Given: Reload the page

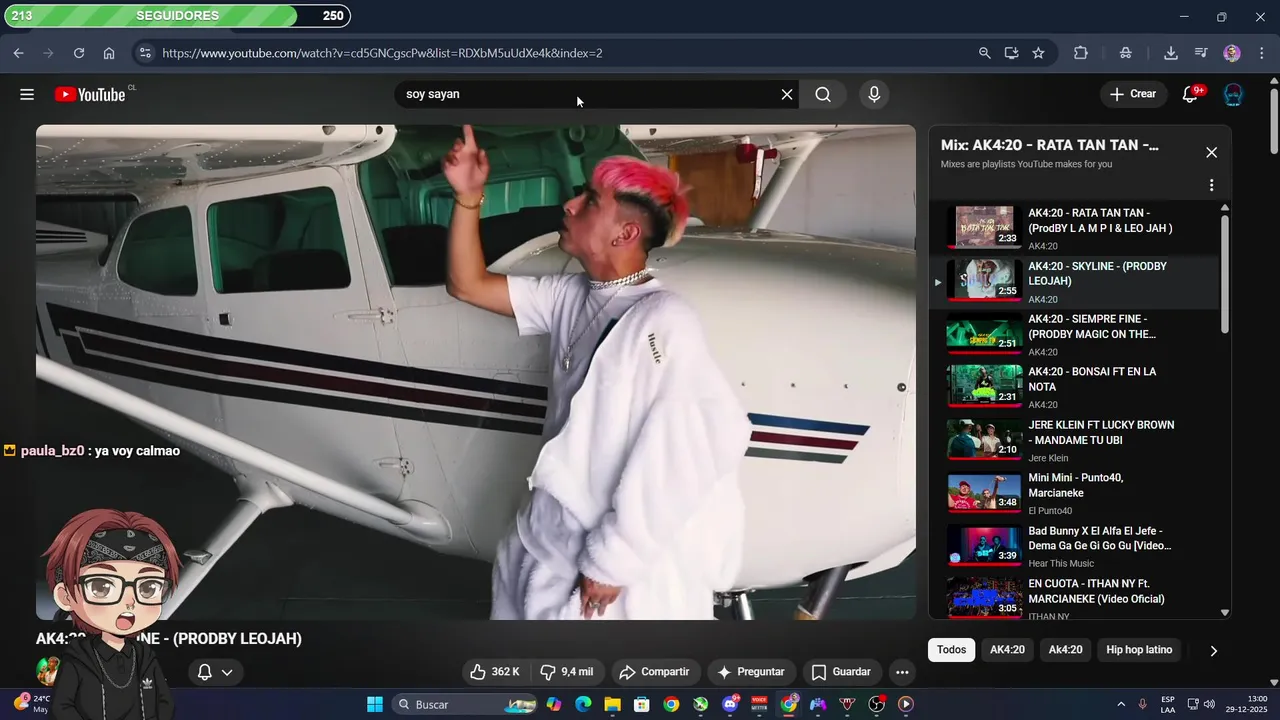Looking at the screenshot, I should pyautogui.click(x=79, y=53).
